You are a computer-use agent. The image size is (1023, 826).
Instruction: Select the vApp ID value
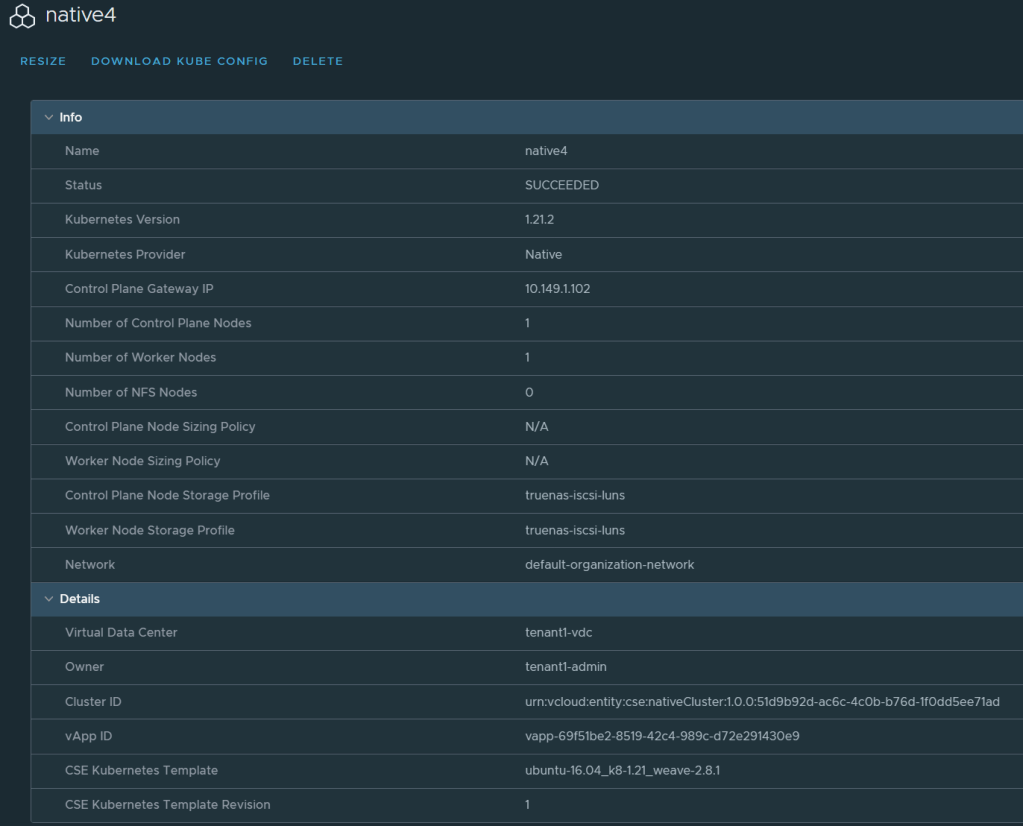pos(661,736)
